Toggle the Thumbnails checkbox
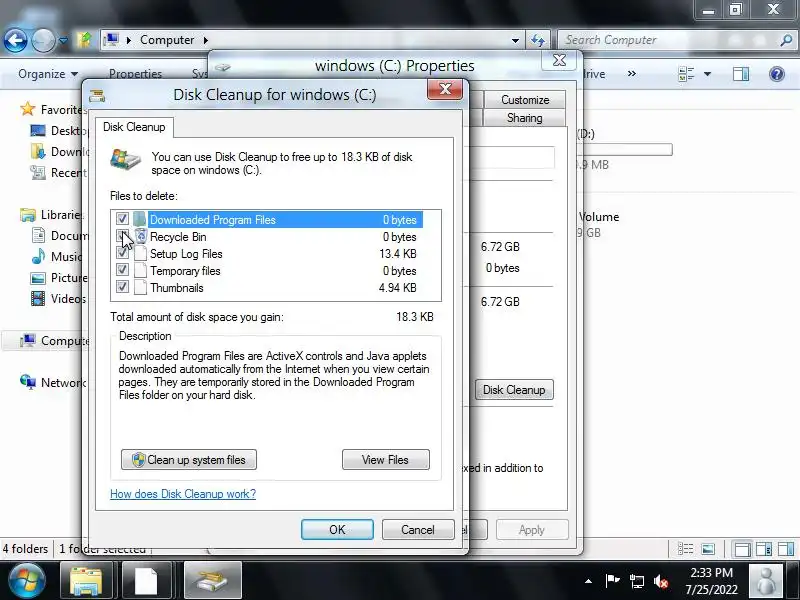 (x=122, y=286)
